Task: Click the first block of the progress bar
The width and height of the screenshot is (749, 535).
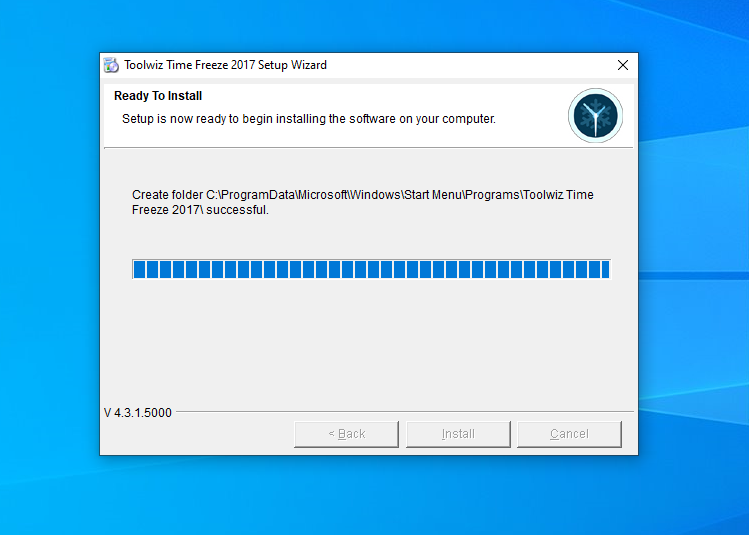Action: [x=140, y=269]
